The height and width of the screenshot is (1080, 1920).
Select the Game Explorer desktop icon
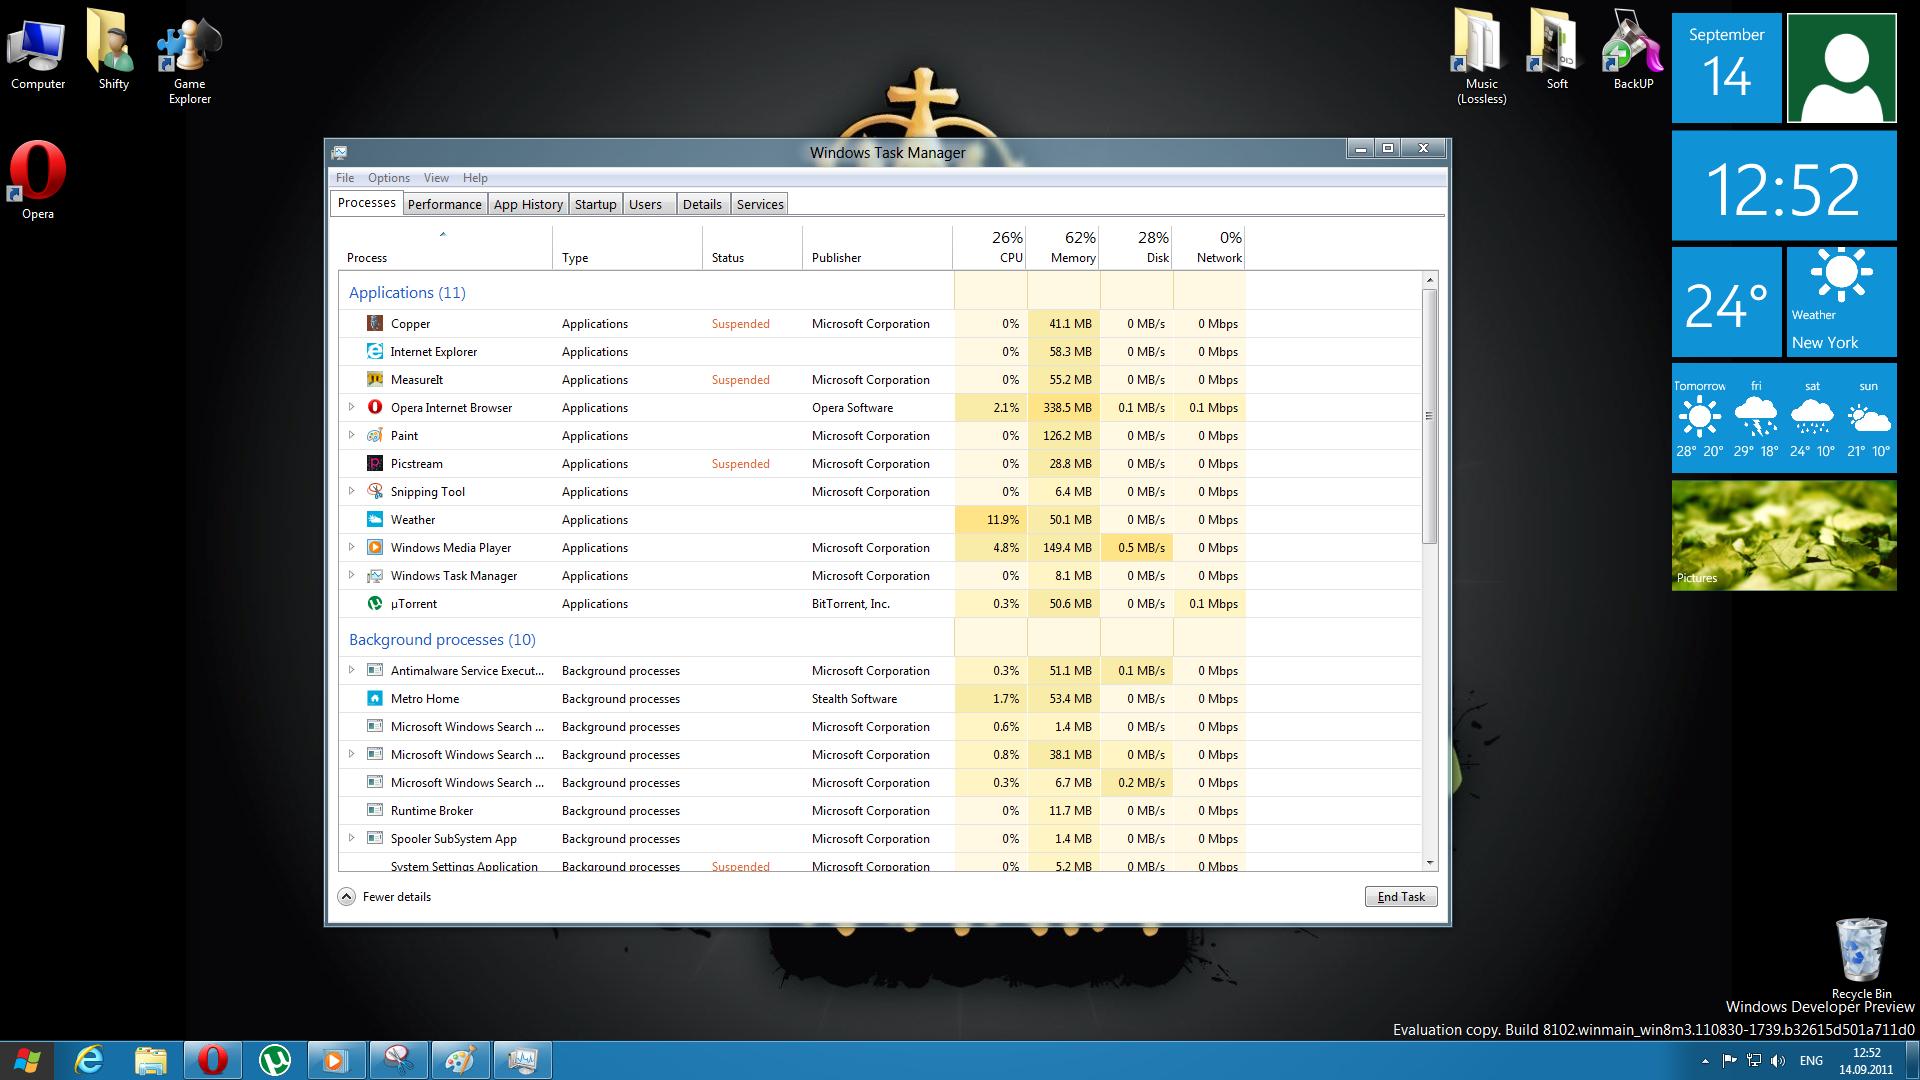pos(190,58)
